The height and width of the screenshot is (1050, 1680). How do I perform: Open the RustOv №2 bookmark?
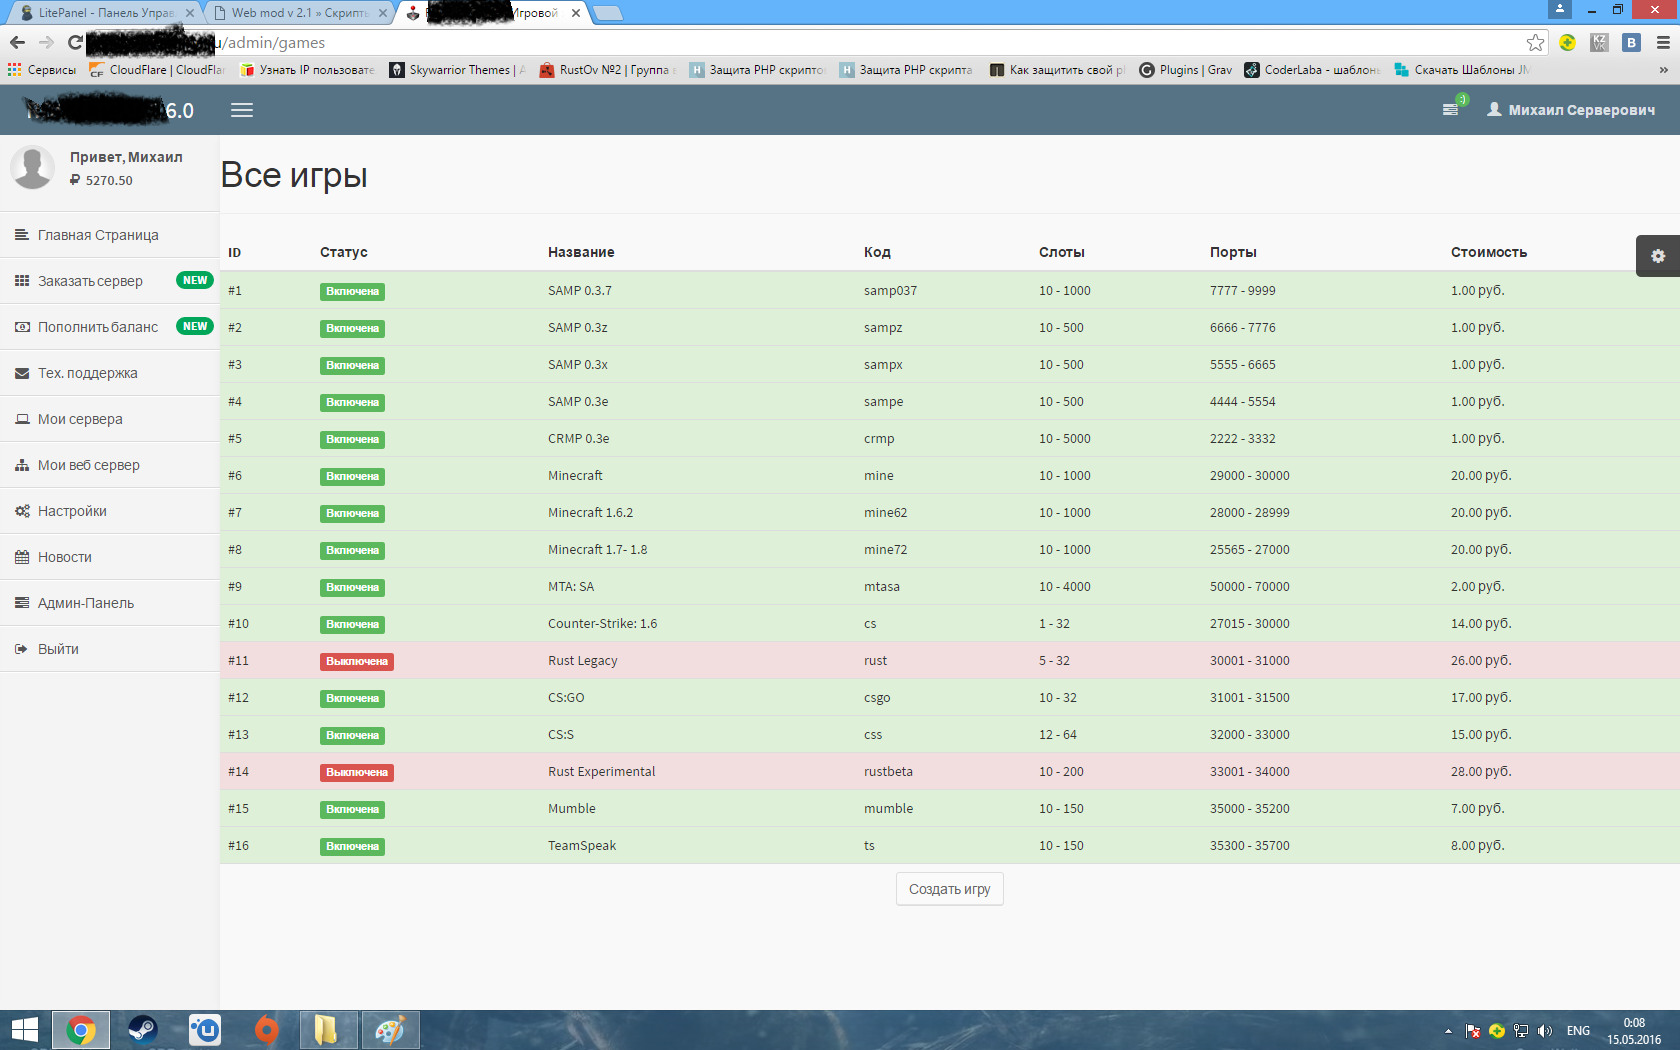click(x=607, y=70)
